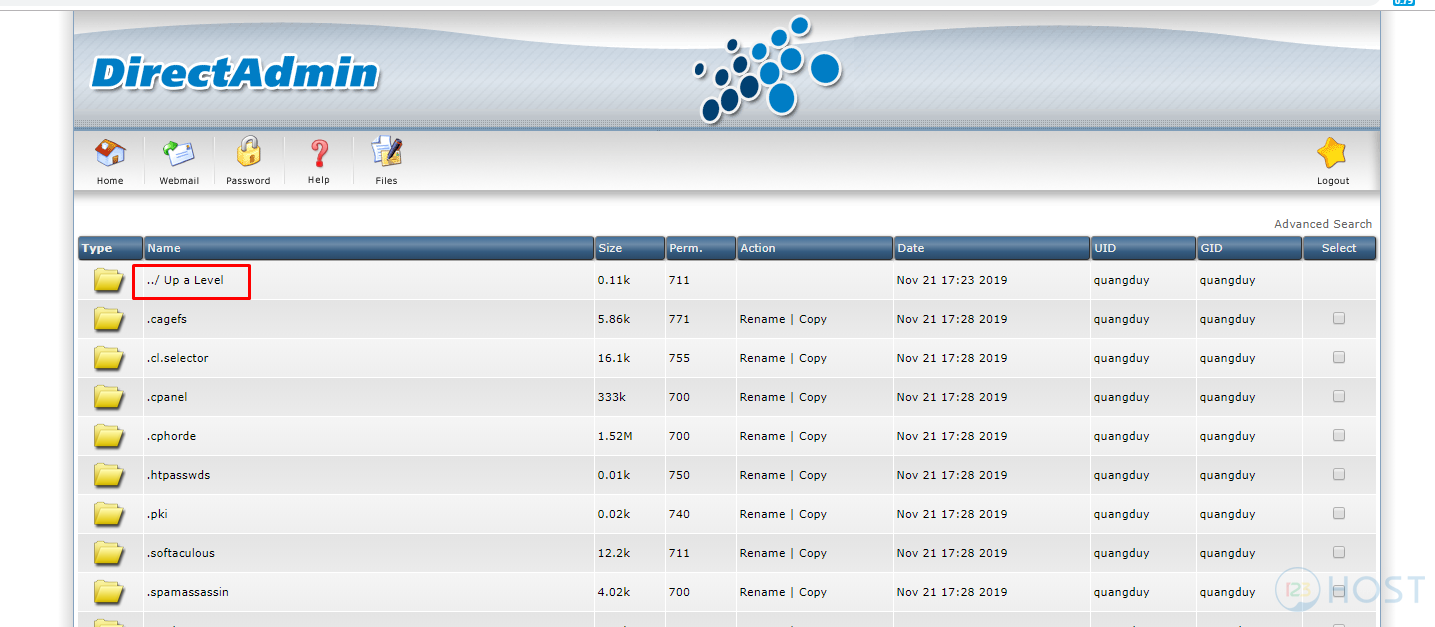Click Rename for .htpasswds
This screenshot has width=1435, height=627.
point(762,476)
